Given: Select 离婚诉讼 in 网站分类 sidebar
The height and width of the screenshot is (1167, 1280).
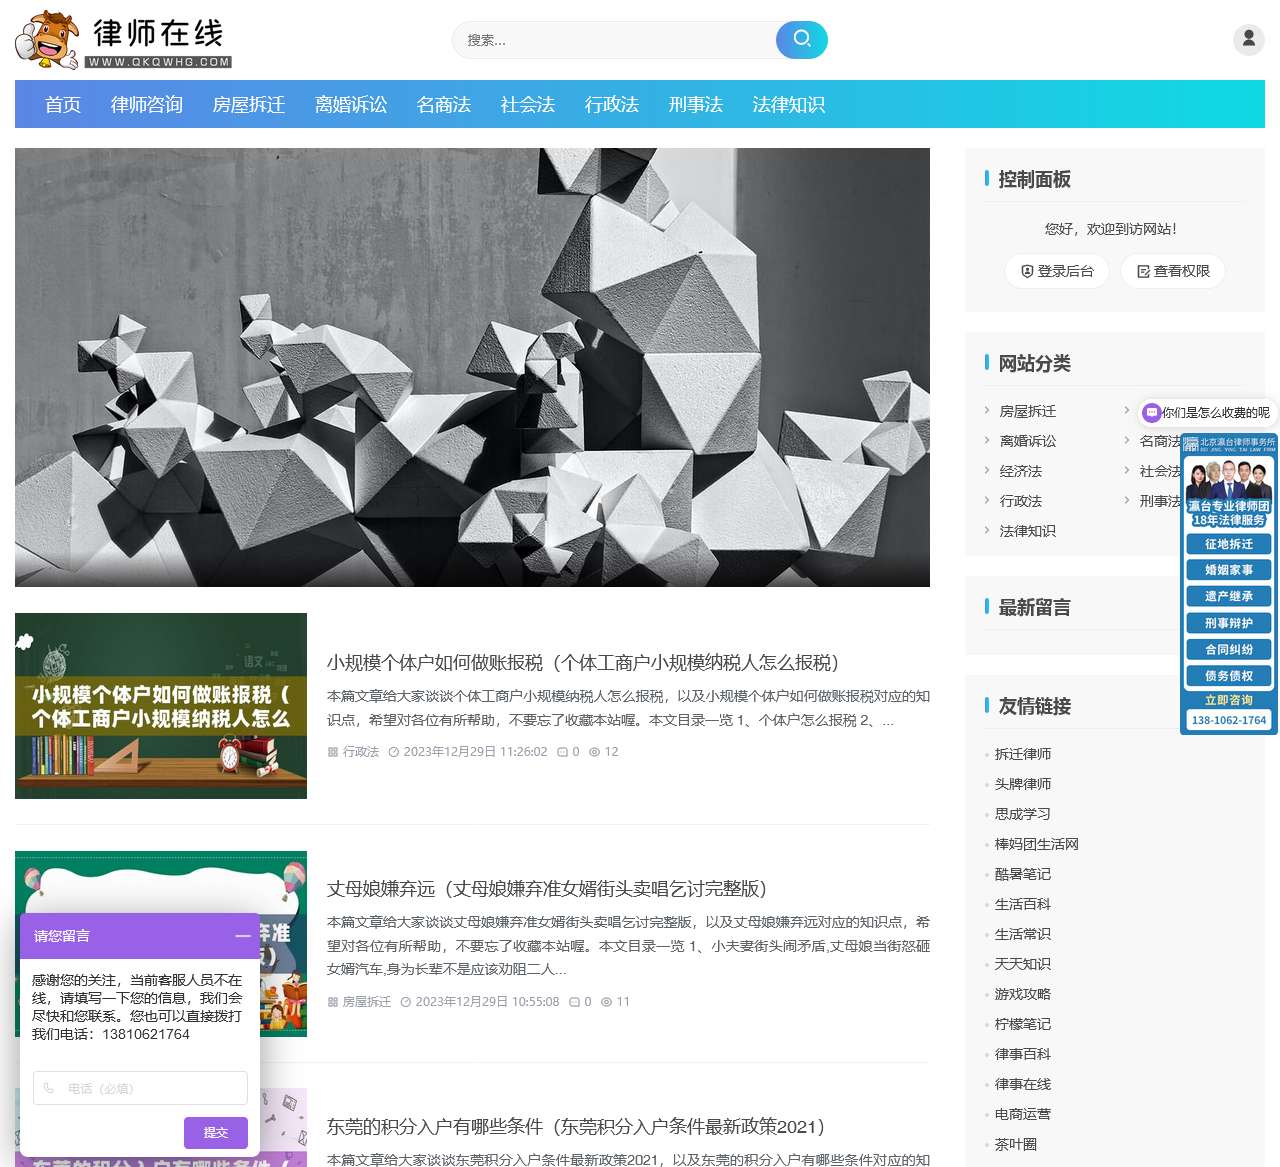Looking at the screenshot, I should 1028,441.
